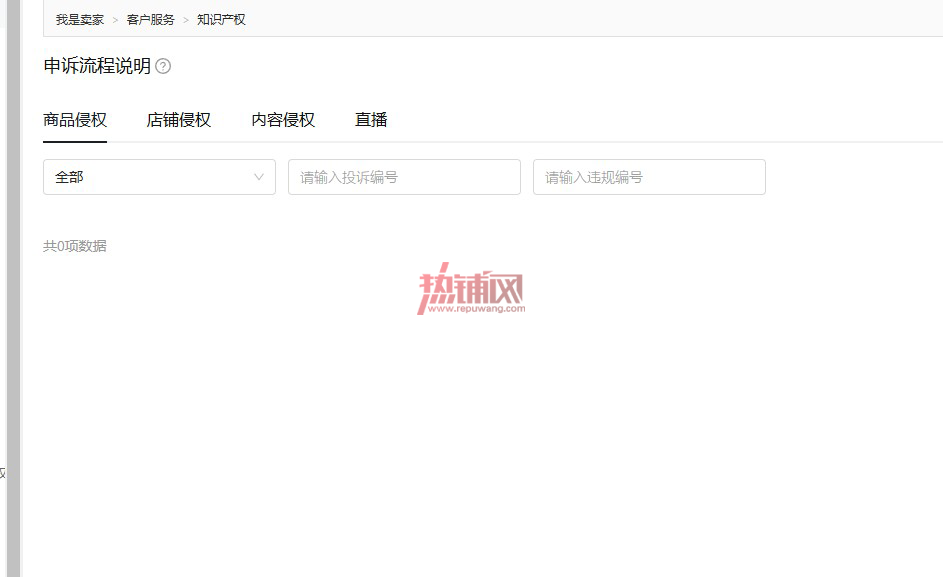Screen dimensions: 943x577
Task: Open the 内容侵权 tab
Action: pyautogui.click(x=283, y=120)
